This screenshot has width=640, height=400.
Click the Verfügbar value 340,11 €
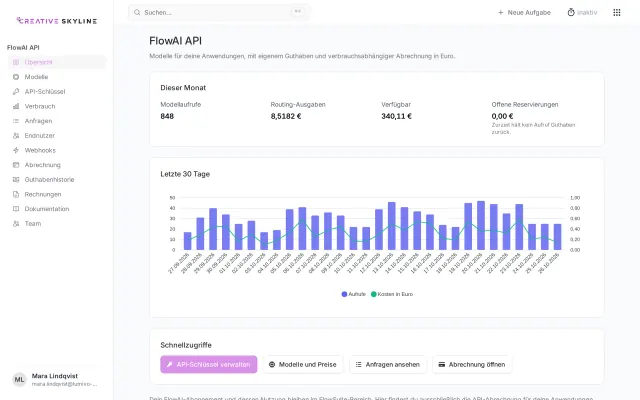tap(396, 116)
